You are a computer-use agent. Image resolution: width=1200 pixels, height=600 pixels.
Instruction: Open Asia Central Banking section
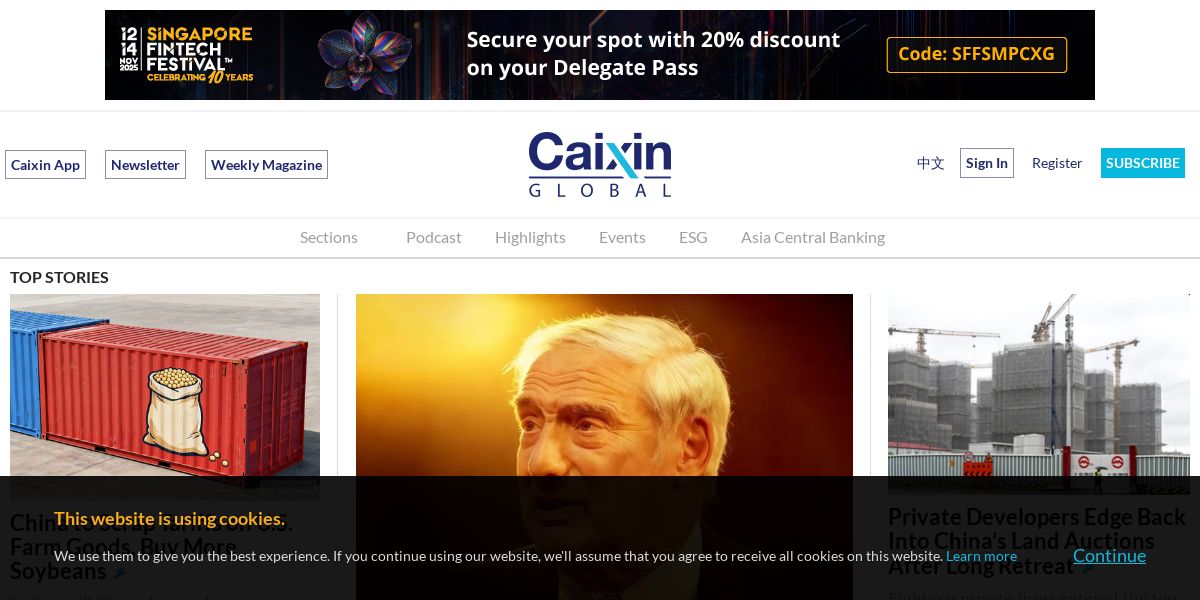813,237
